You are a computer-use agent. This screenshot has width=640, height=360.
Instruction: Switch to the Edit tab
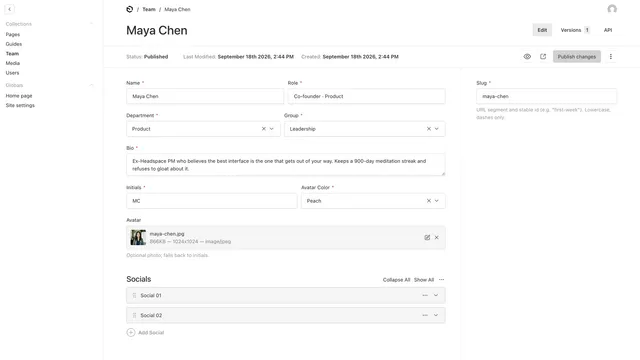tap(542, 30)
